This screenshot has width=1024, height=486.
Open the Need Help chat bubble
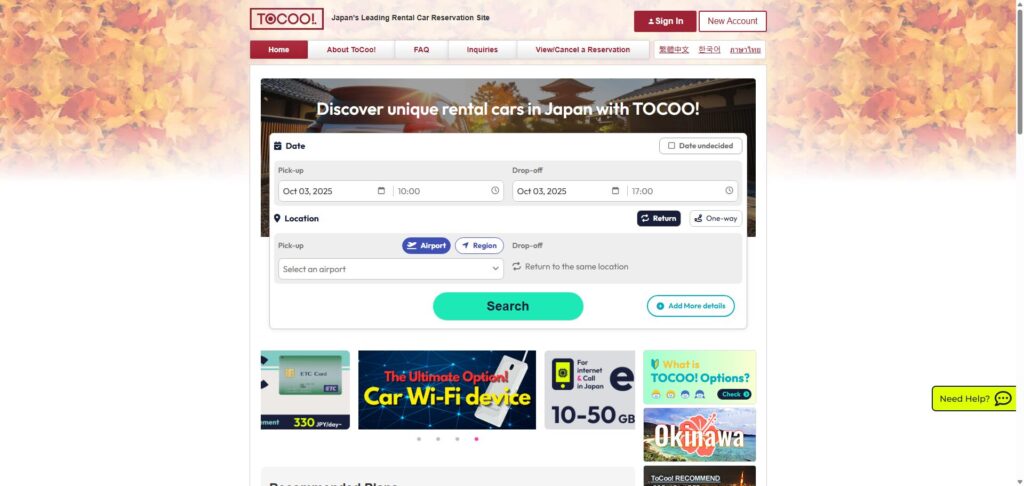pyautogui.click(x=974, y=398)
